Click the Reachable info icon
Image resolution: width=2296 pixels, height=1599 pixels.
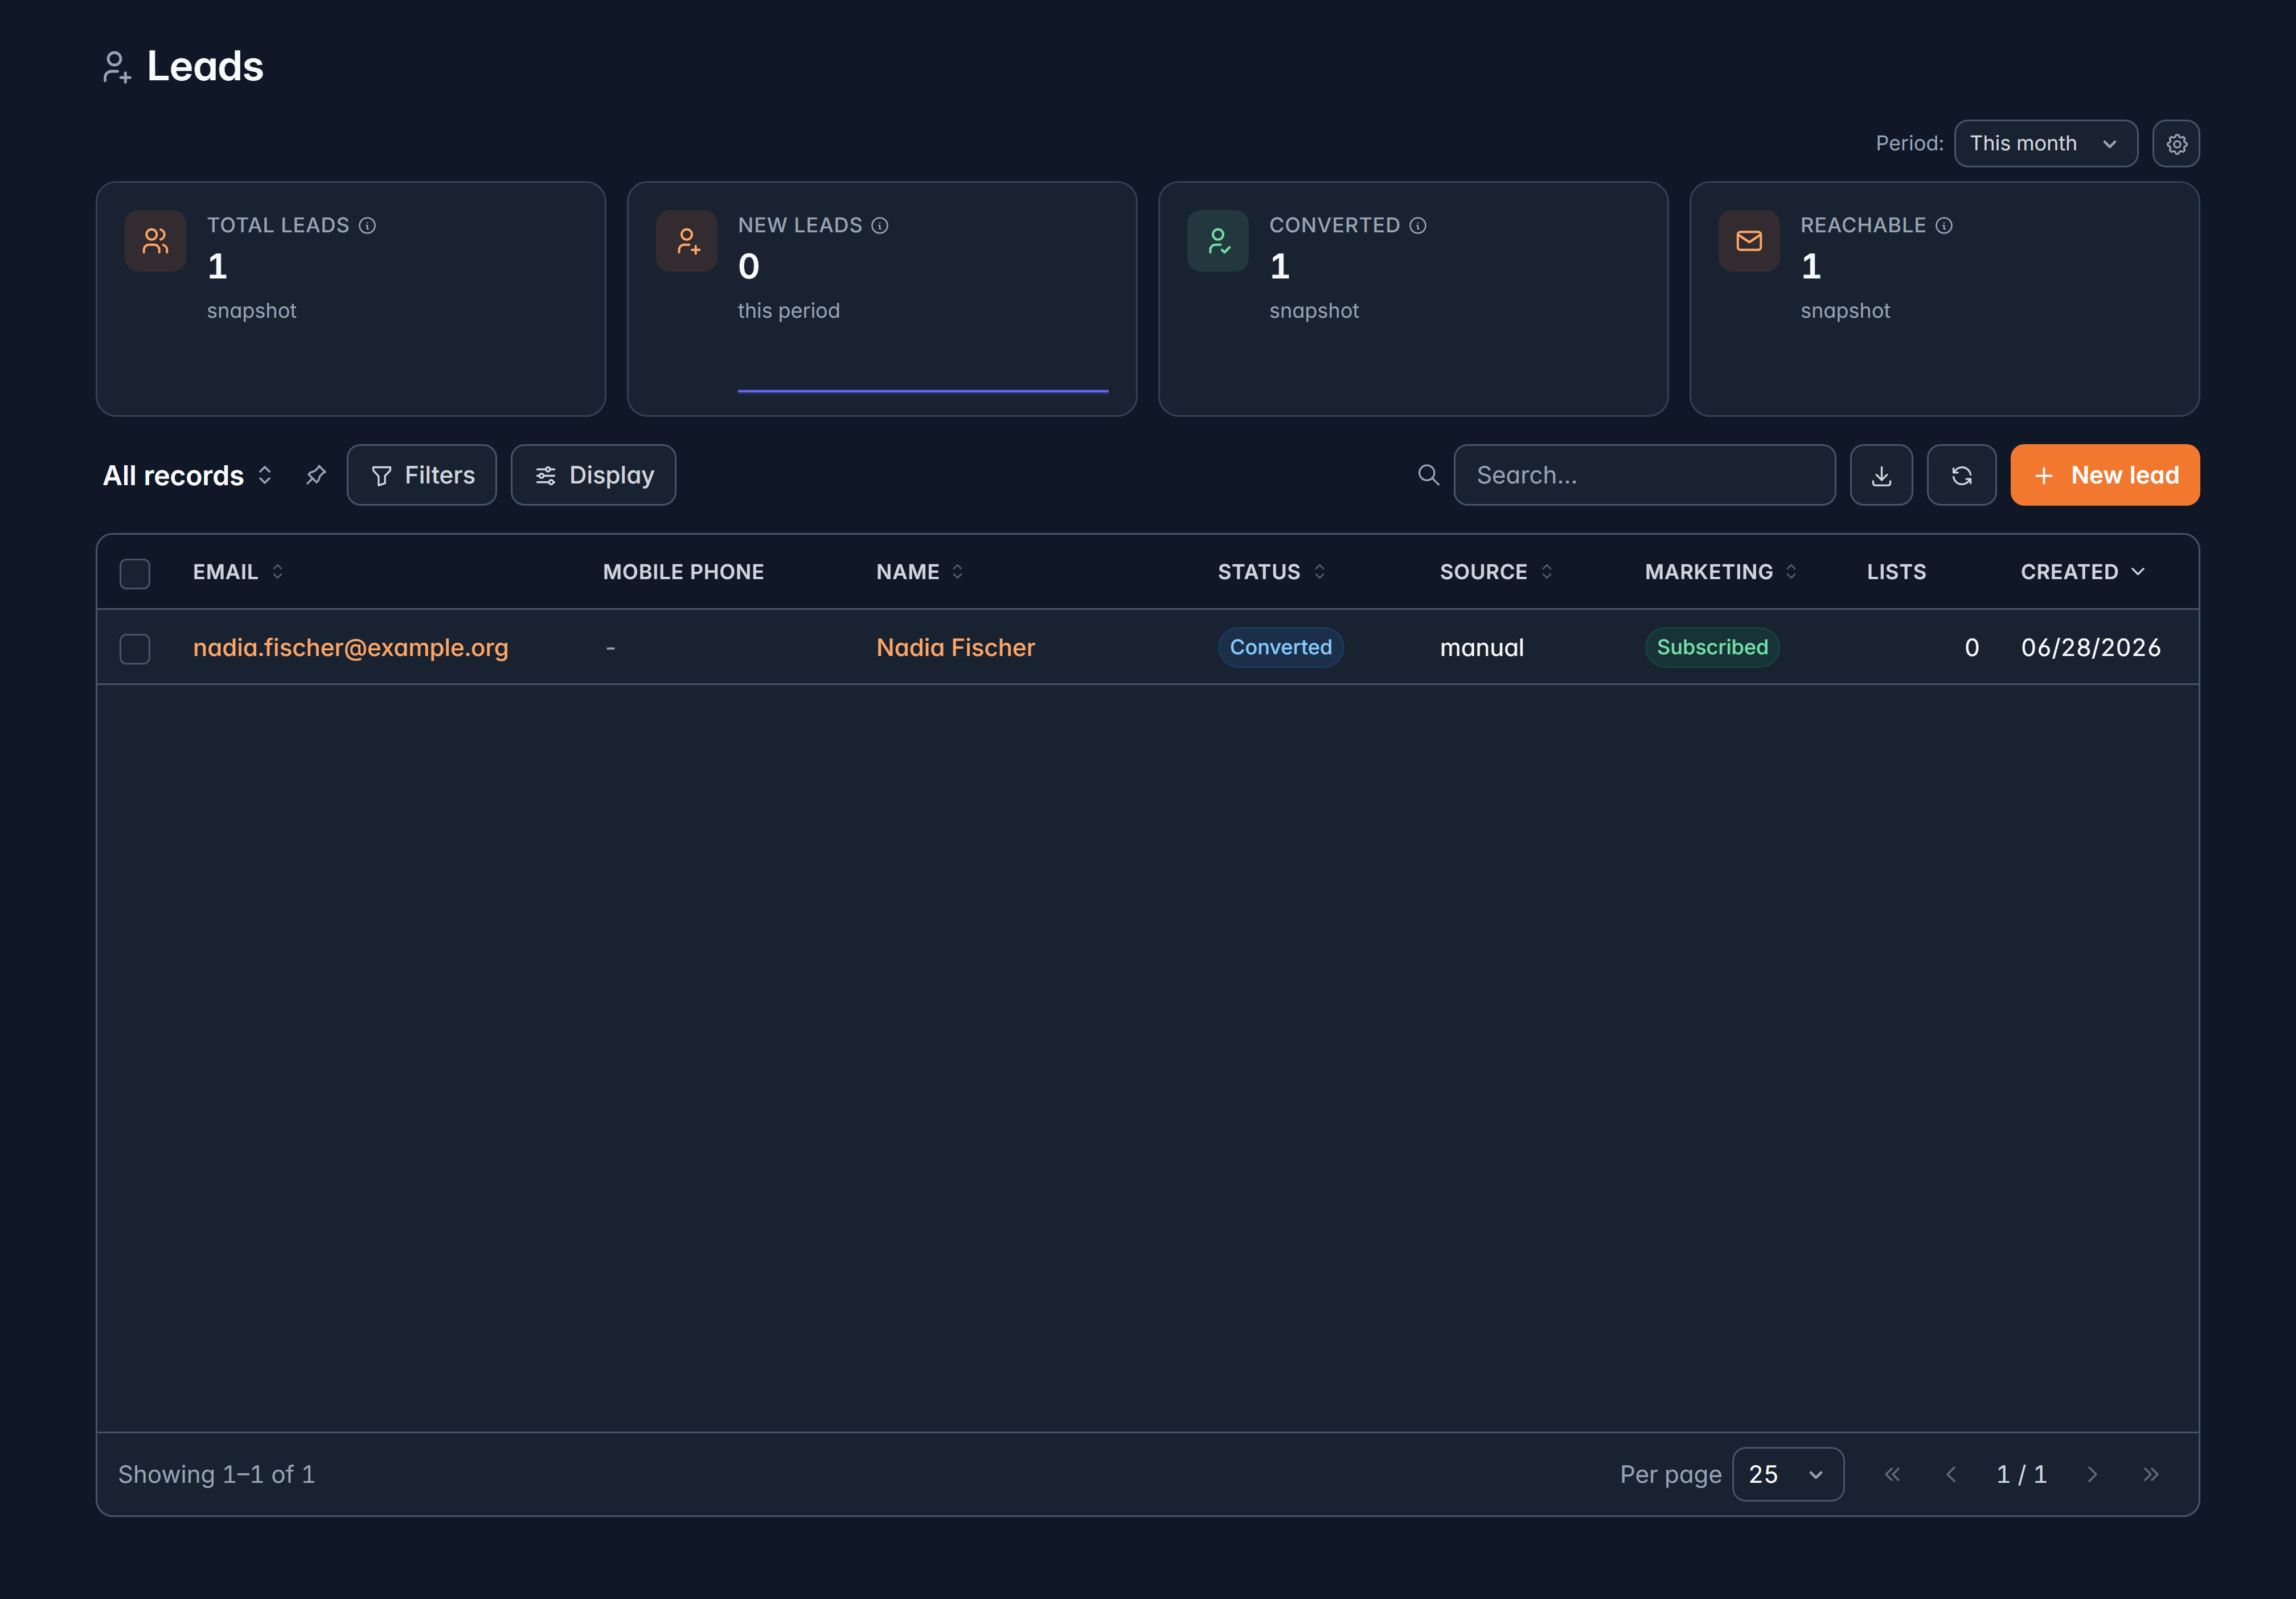click(1944, 225)
